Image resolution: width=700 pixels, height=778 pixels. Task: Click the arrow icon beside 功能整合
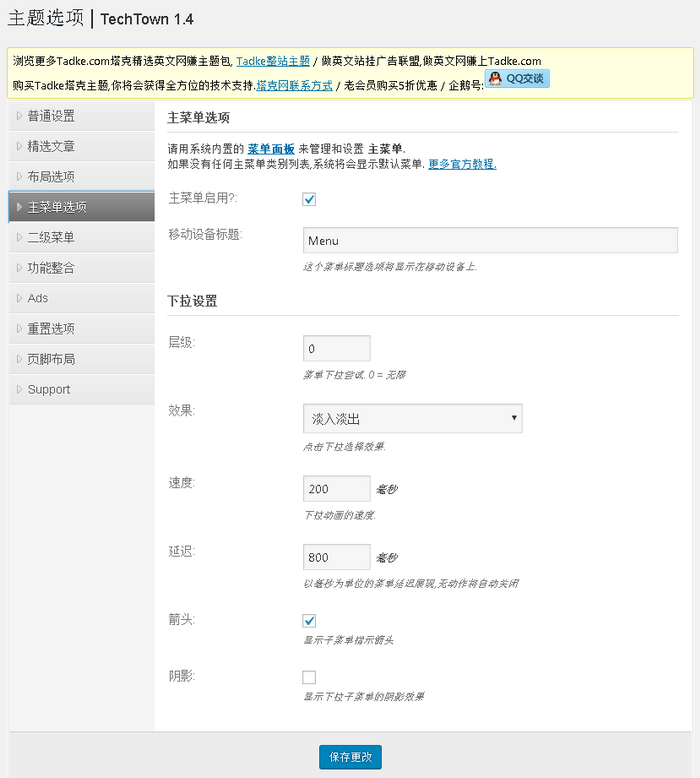pos(19,268)
